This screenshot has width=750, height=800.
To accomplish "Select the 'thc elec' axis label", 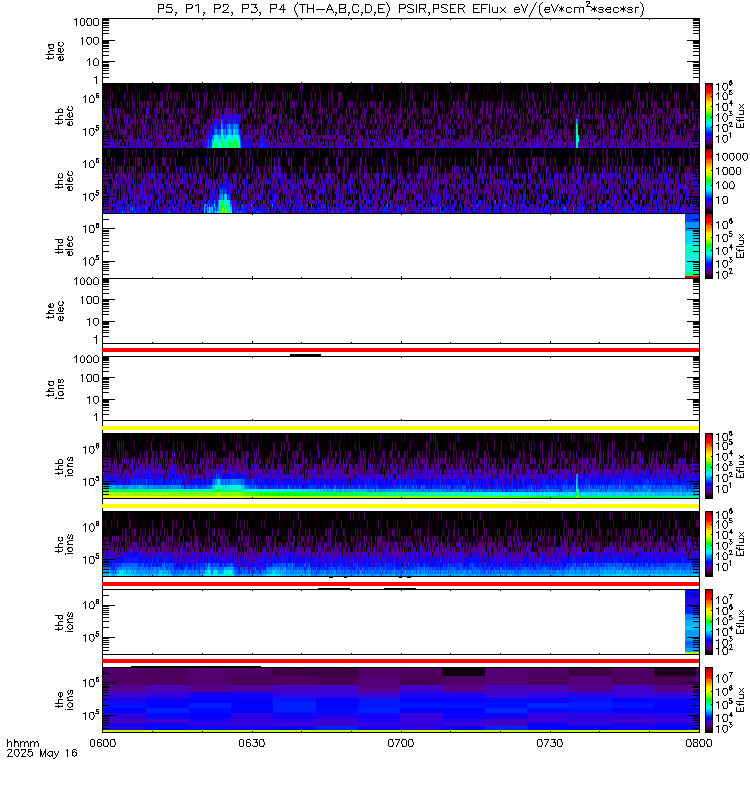I will coord(64,181).
